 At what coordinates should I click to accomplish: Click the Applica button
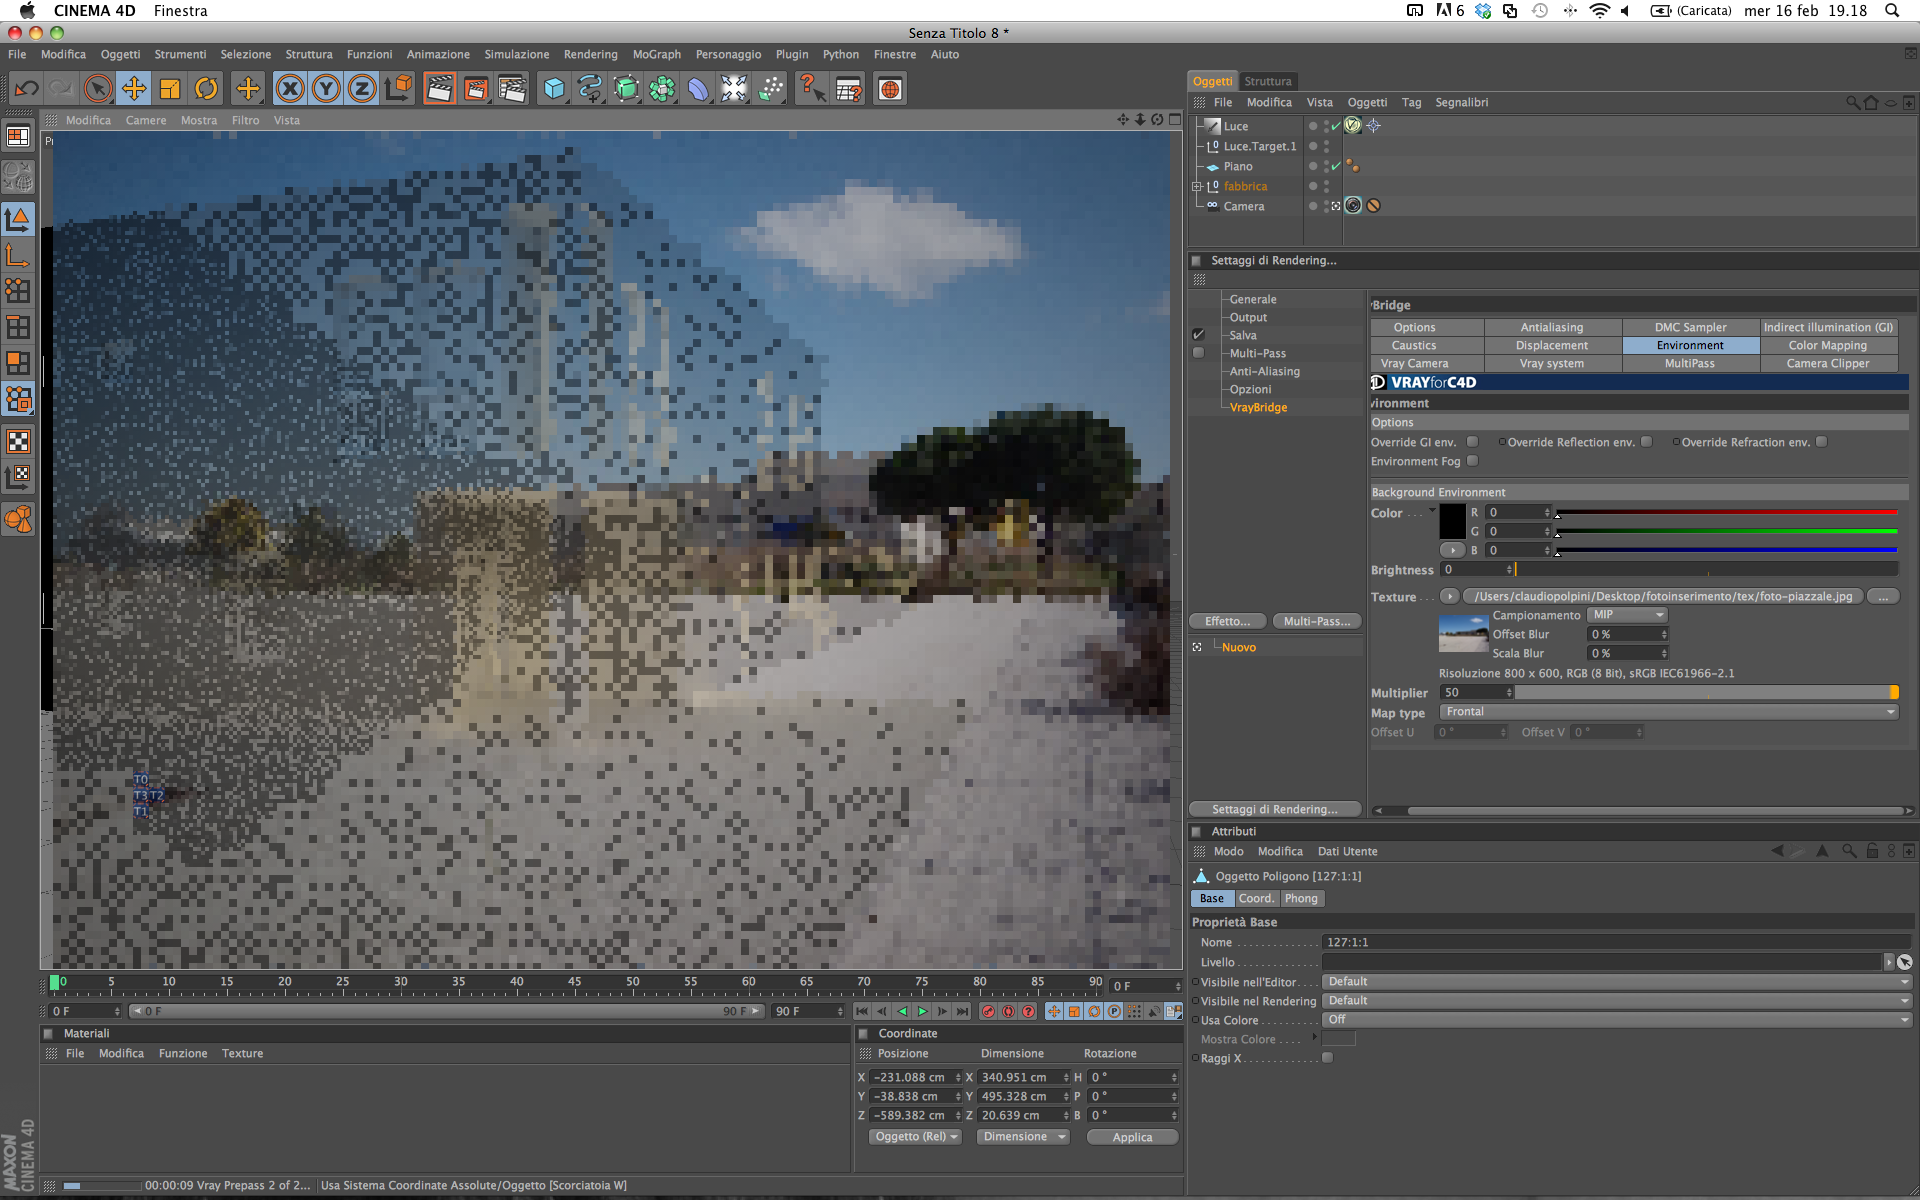coord(1132,1137)
